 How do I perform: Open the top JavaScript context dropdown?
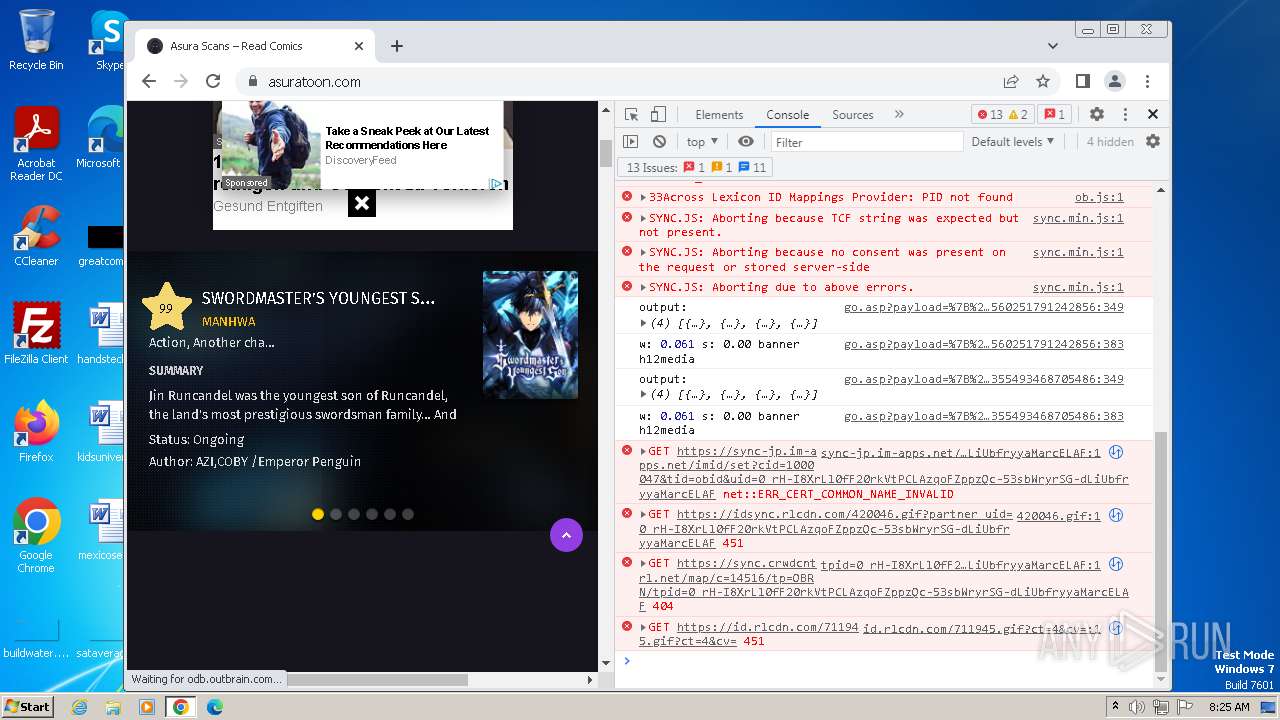pos(702,142)
